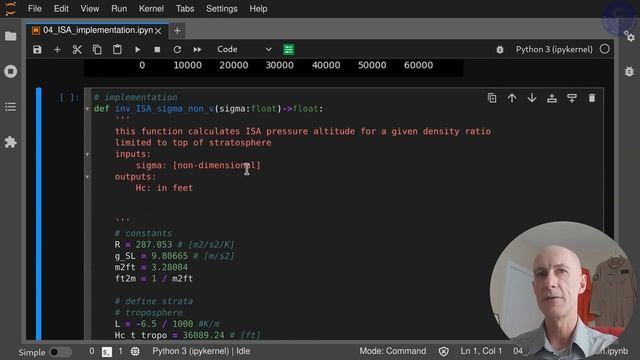The image size is (640, 360).
Task: Move the cell up
Action: (512, 98)
